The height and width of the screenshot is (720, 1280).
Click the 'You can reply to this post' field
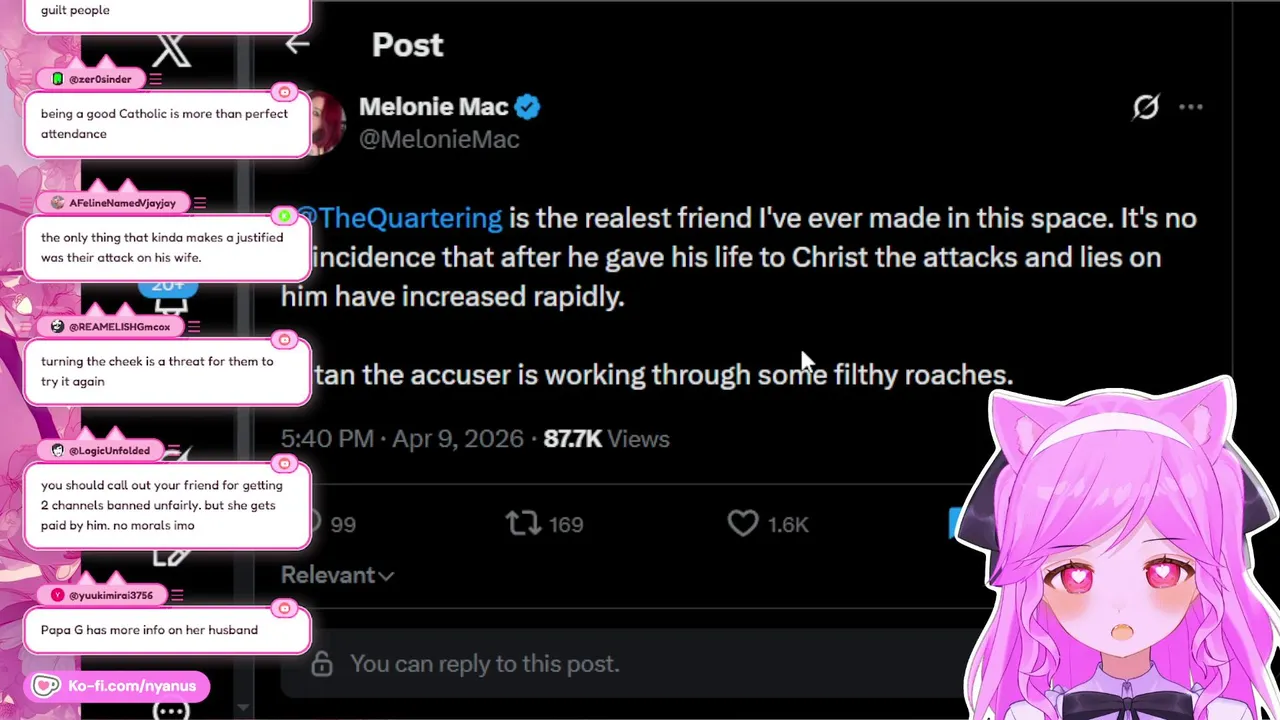[485, 664]
